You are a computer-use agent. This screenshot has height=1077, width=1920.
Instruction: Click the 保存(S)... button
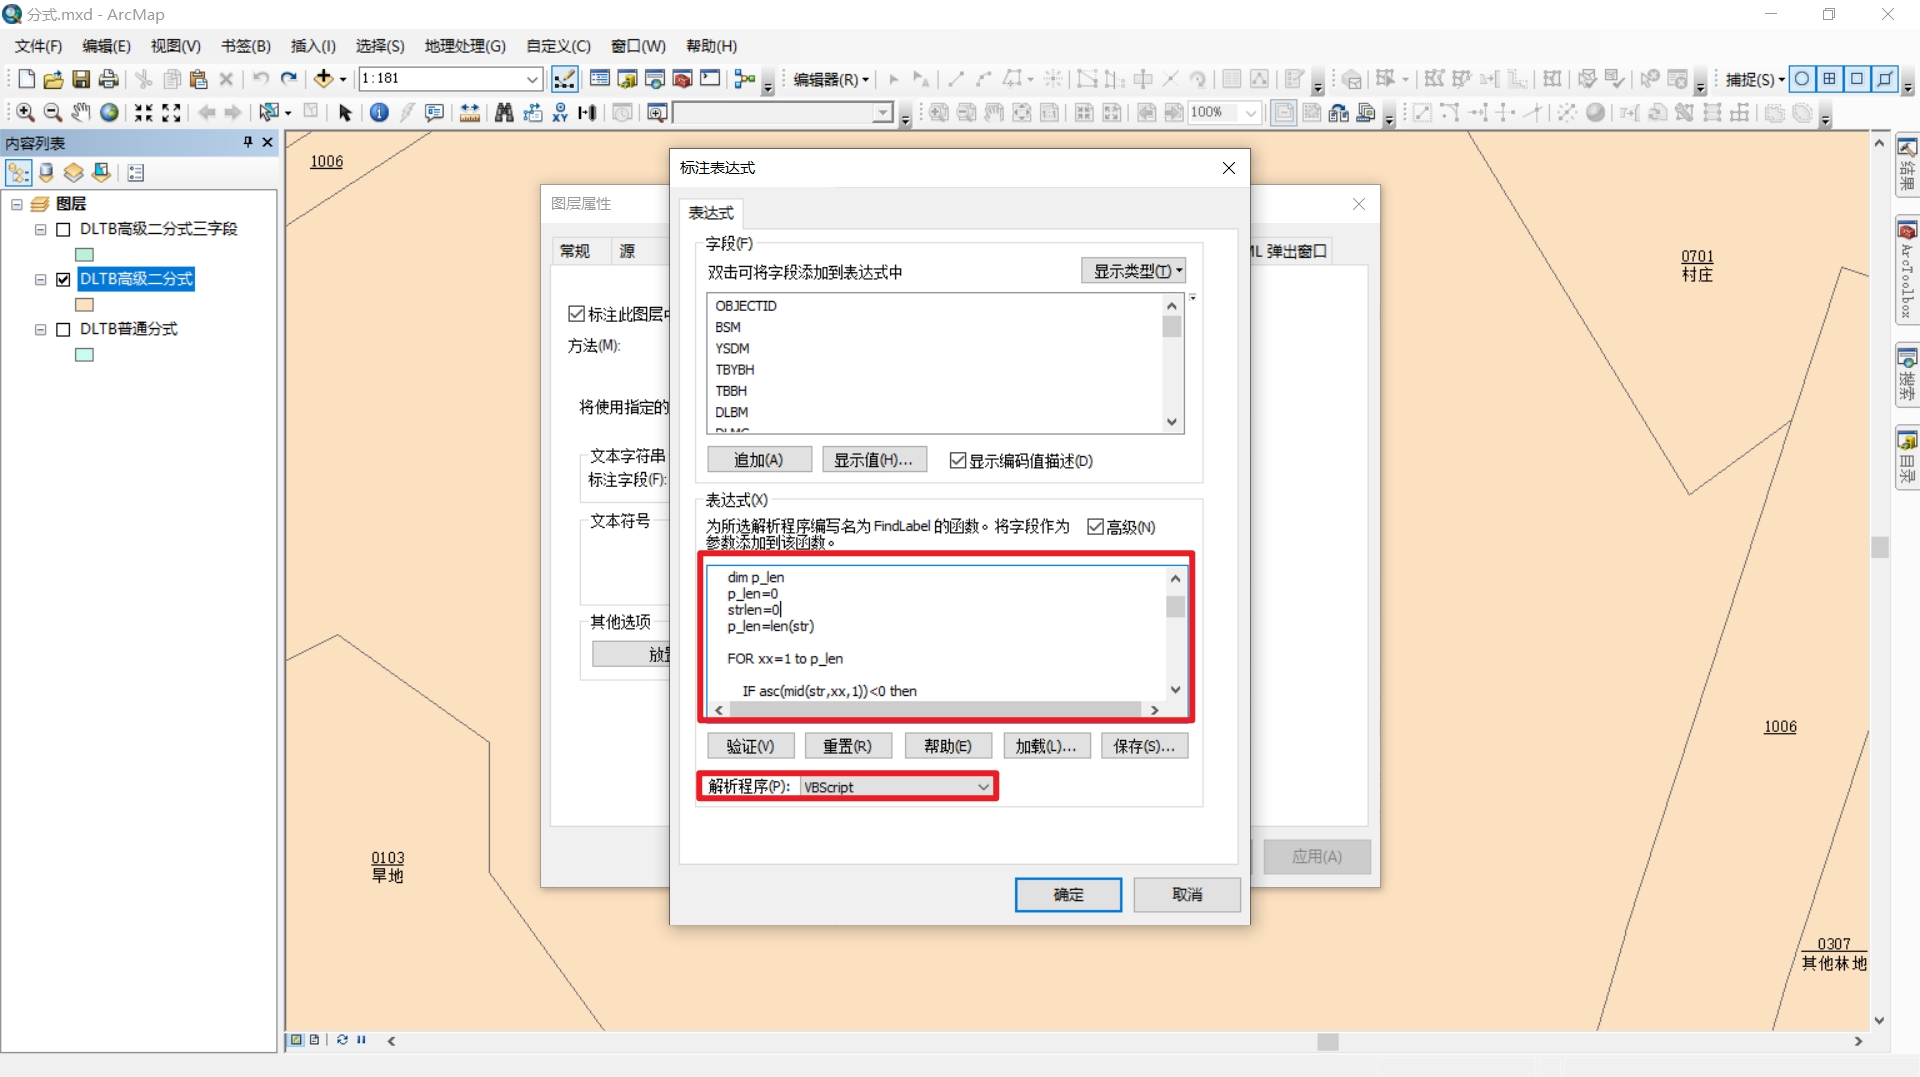(x=1145, y=746)
